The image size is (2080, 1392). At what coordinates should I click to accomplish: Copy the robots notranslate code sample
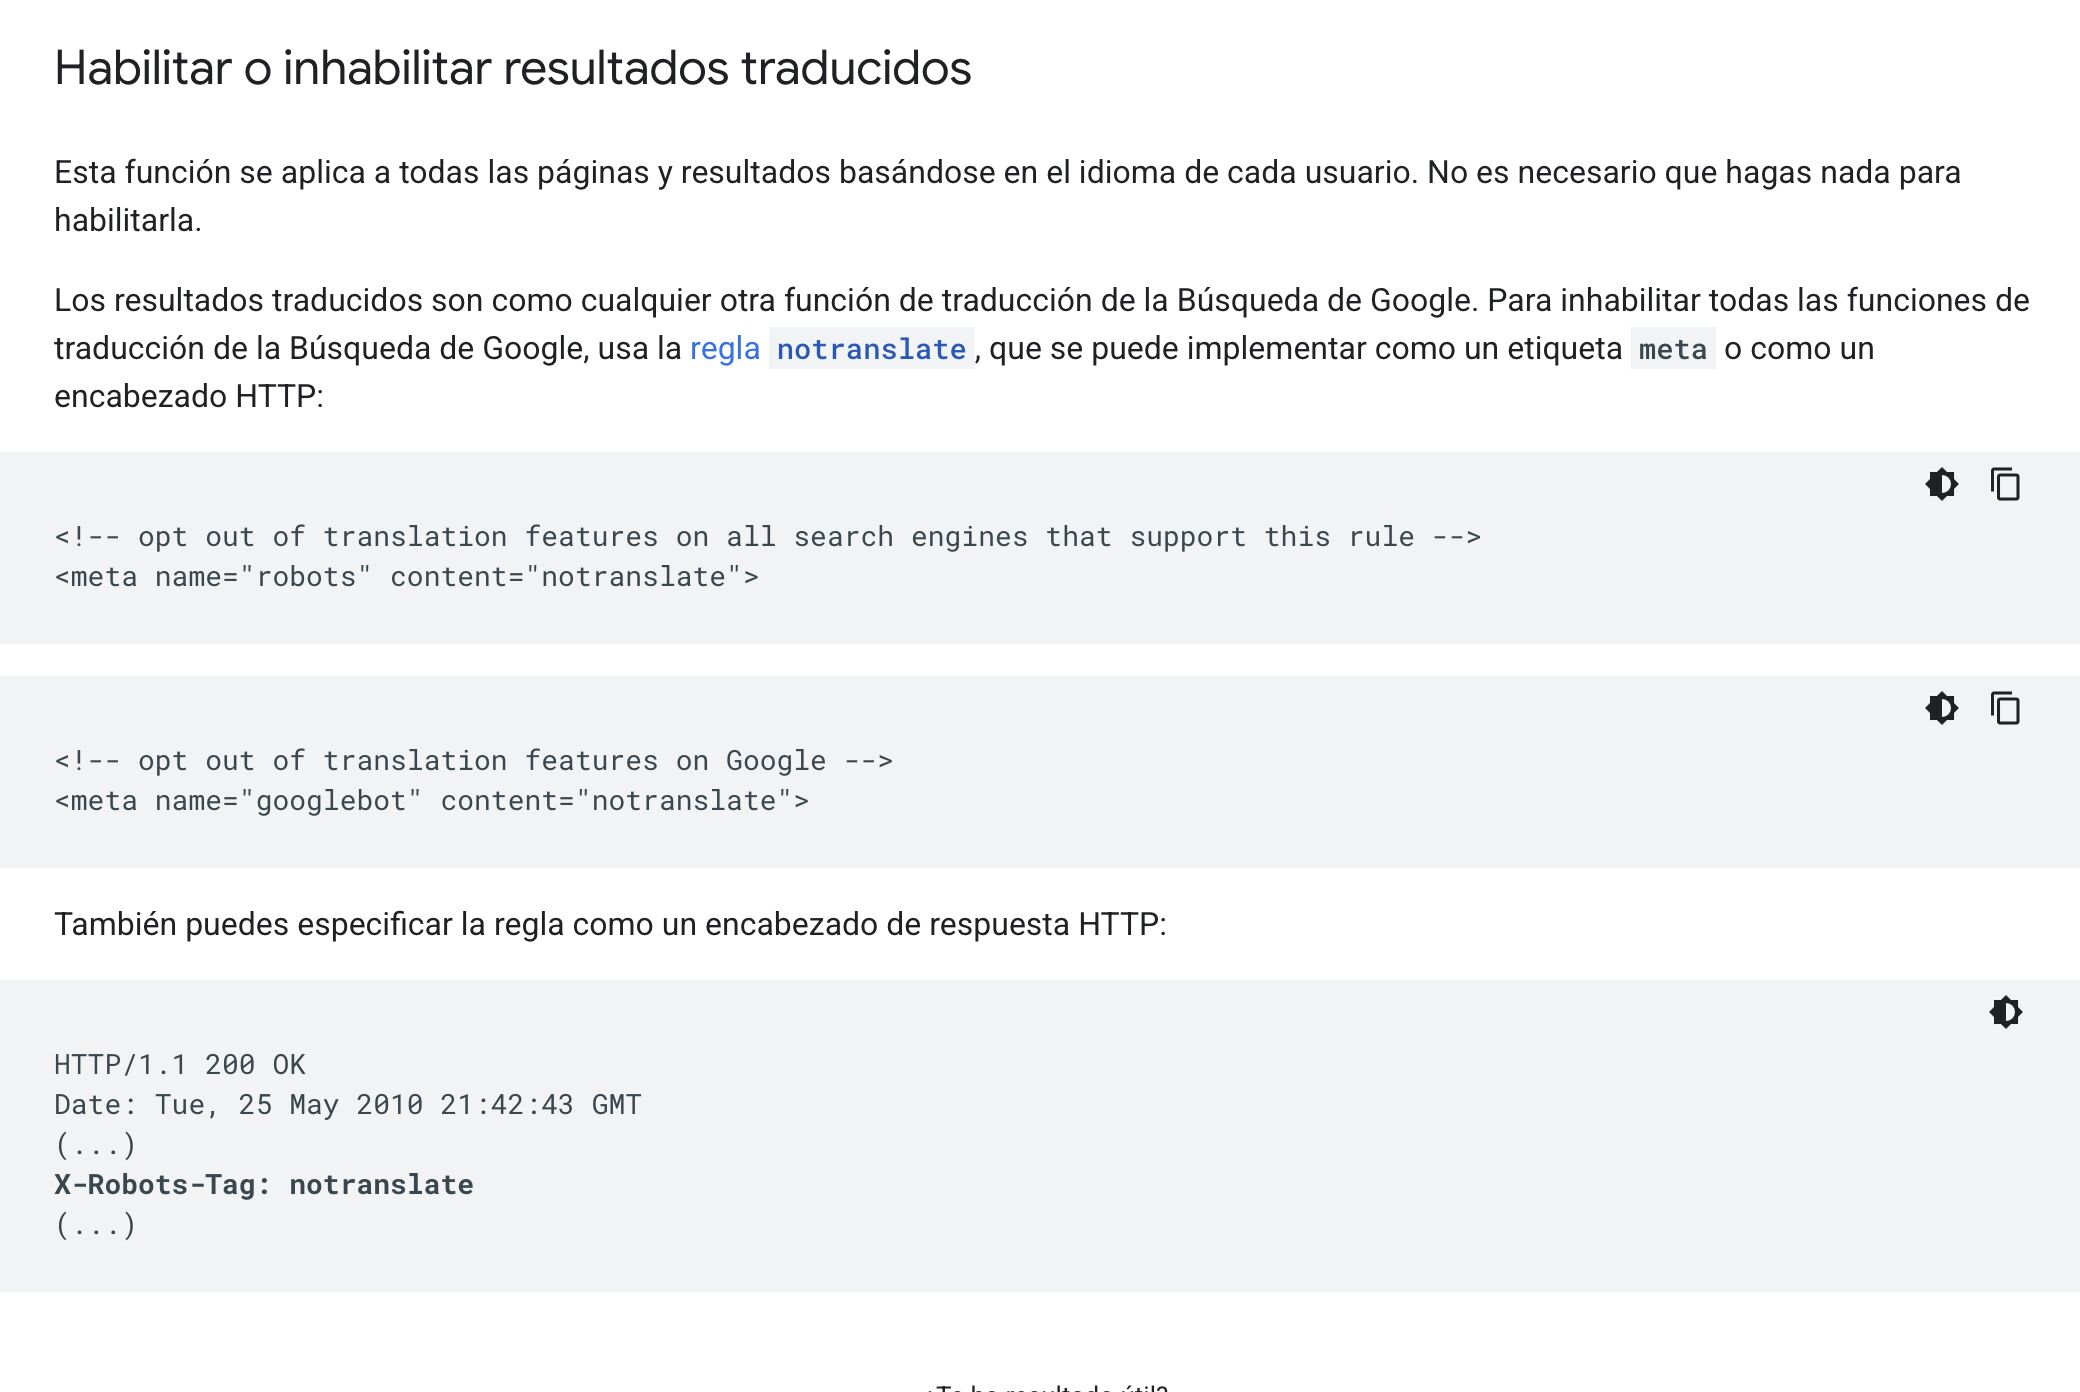2005,484
